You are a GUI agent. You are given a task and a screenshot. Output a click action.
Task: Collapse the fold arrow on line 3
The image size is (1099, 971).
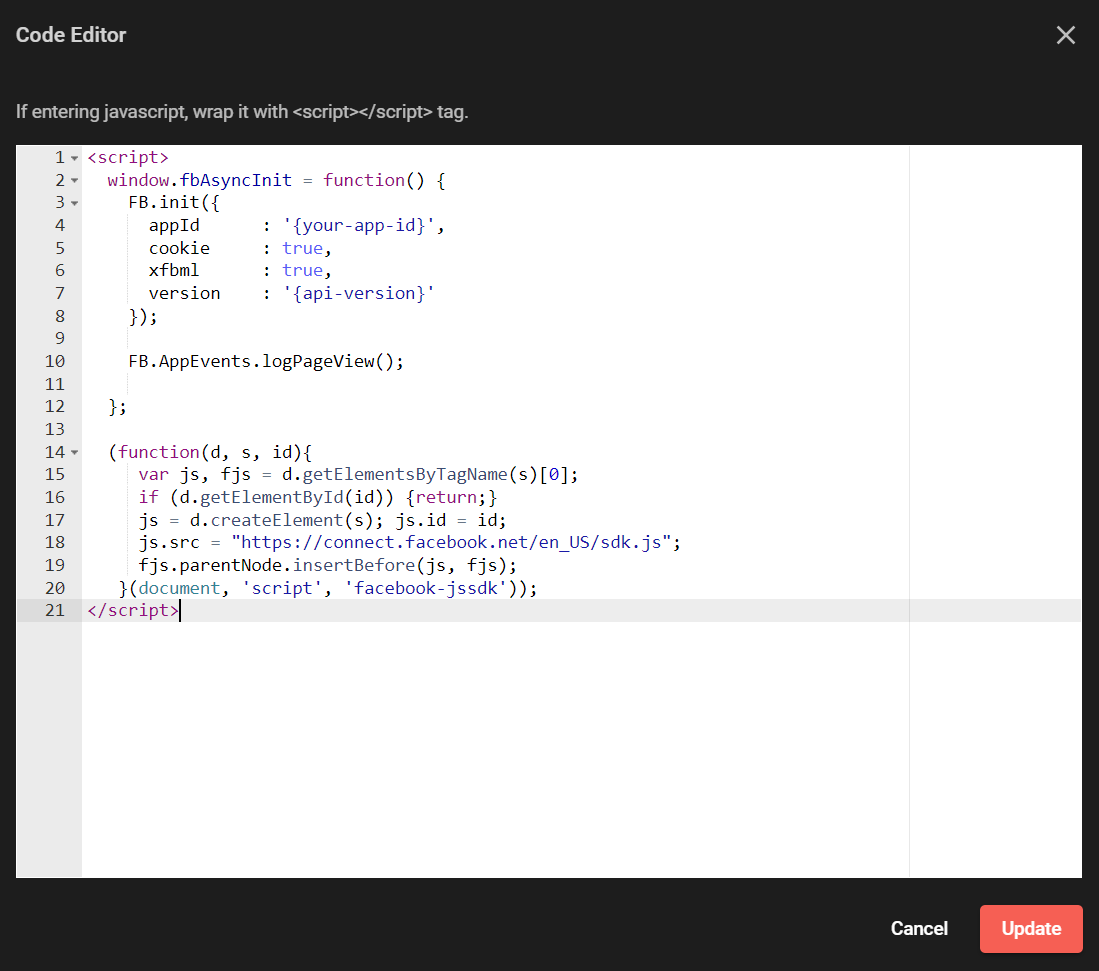pos(74,203)
